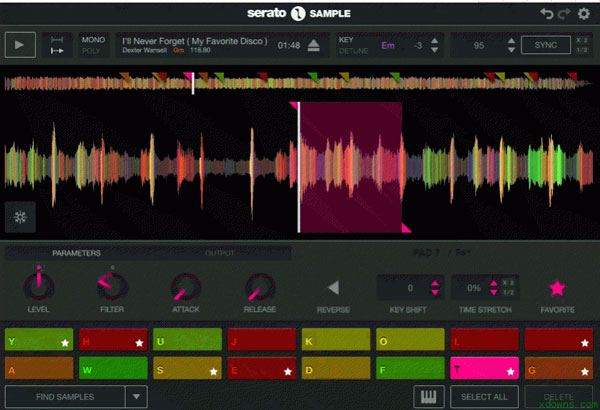Click the pink cue marker in overview waveform
This screenshot has width=600, height=410.
click(188, 75)
